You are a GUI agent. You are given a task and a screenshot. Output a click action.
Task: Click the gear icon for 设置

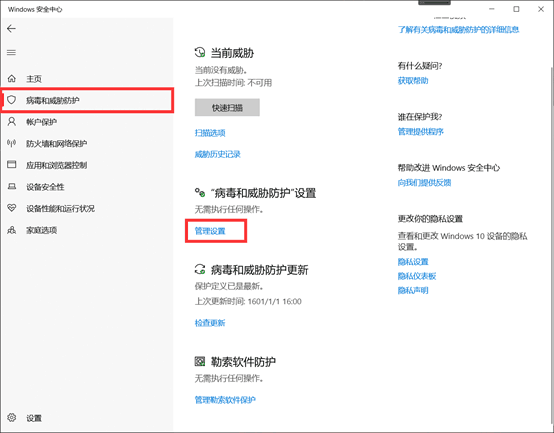[x=12, y=417]
